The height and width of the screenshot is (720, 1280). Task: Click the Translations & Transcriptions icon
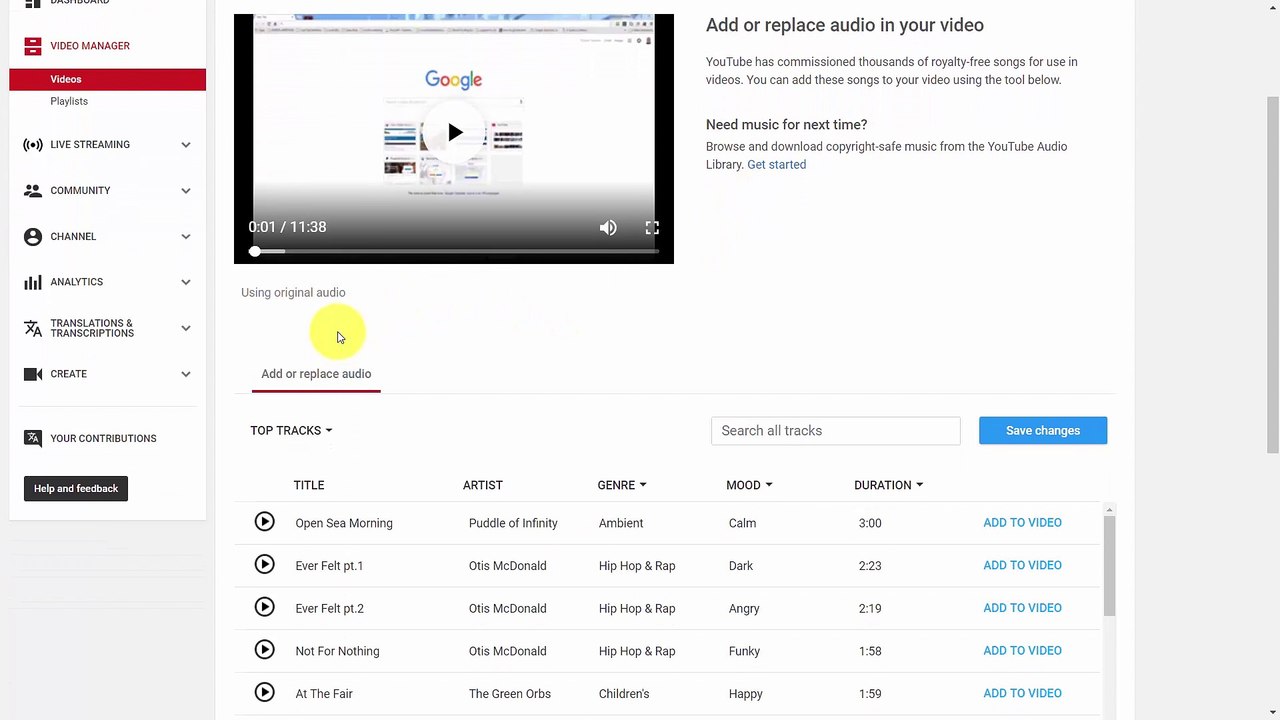(x=33, y=328)
